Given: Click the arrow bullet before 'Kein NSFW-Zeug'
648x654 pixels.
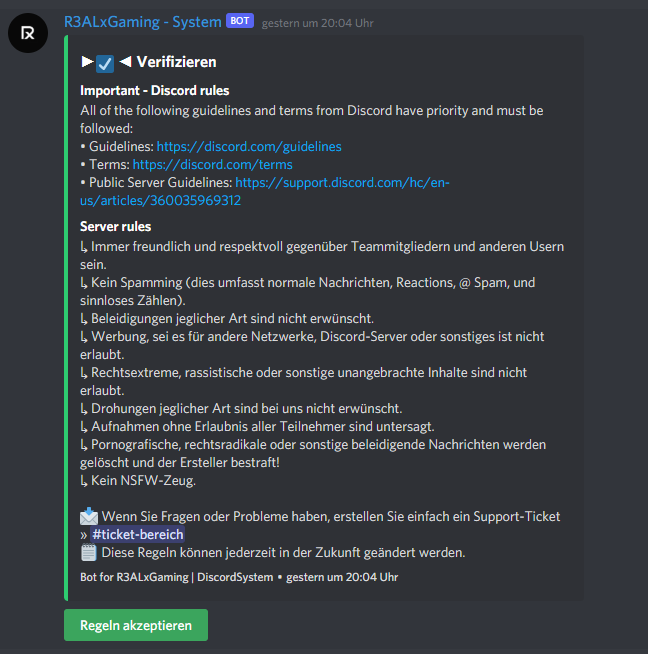Looking at the screenshot, I should coord(84,480).
